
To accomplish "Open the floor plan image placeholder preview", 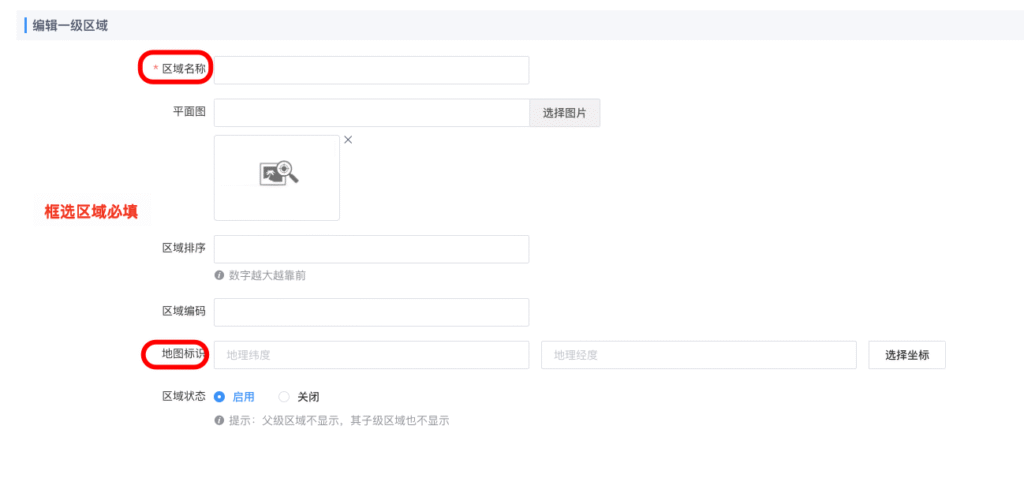I will [x=277, y=176].
